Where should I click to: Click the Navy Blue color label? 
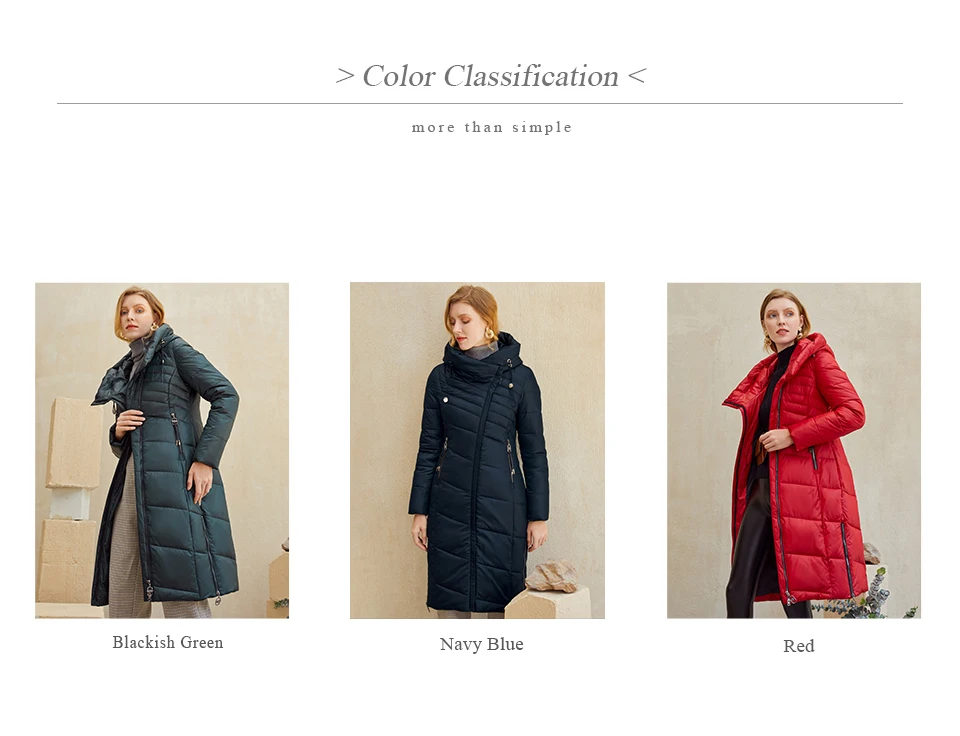[x=481, y=644]
